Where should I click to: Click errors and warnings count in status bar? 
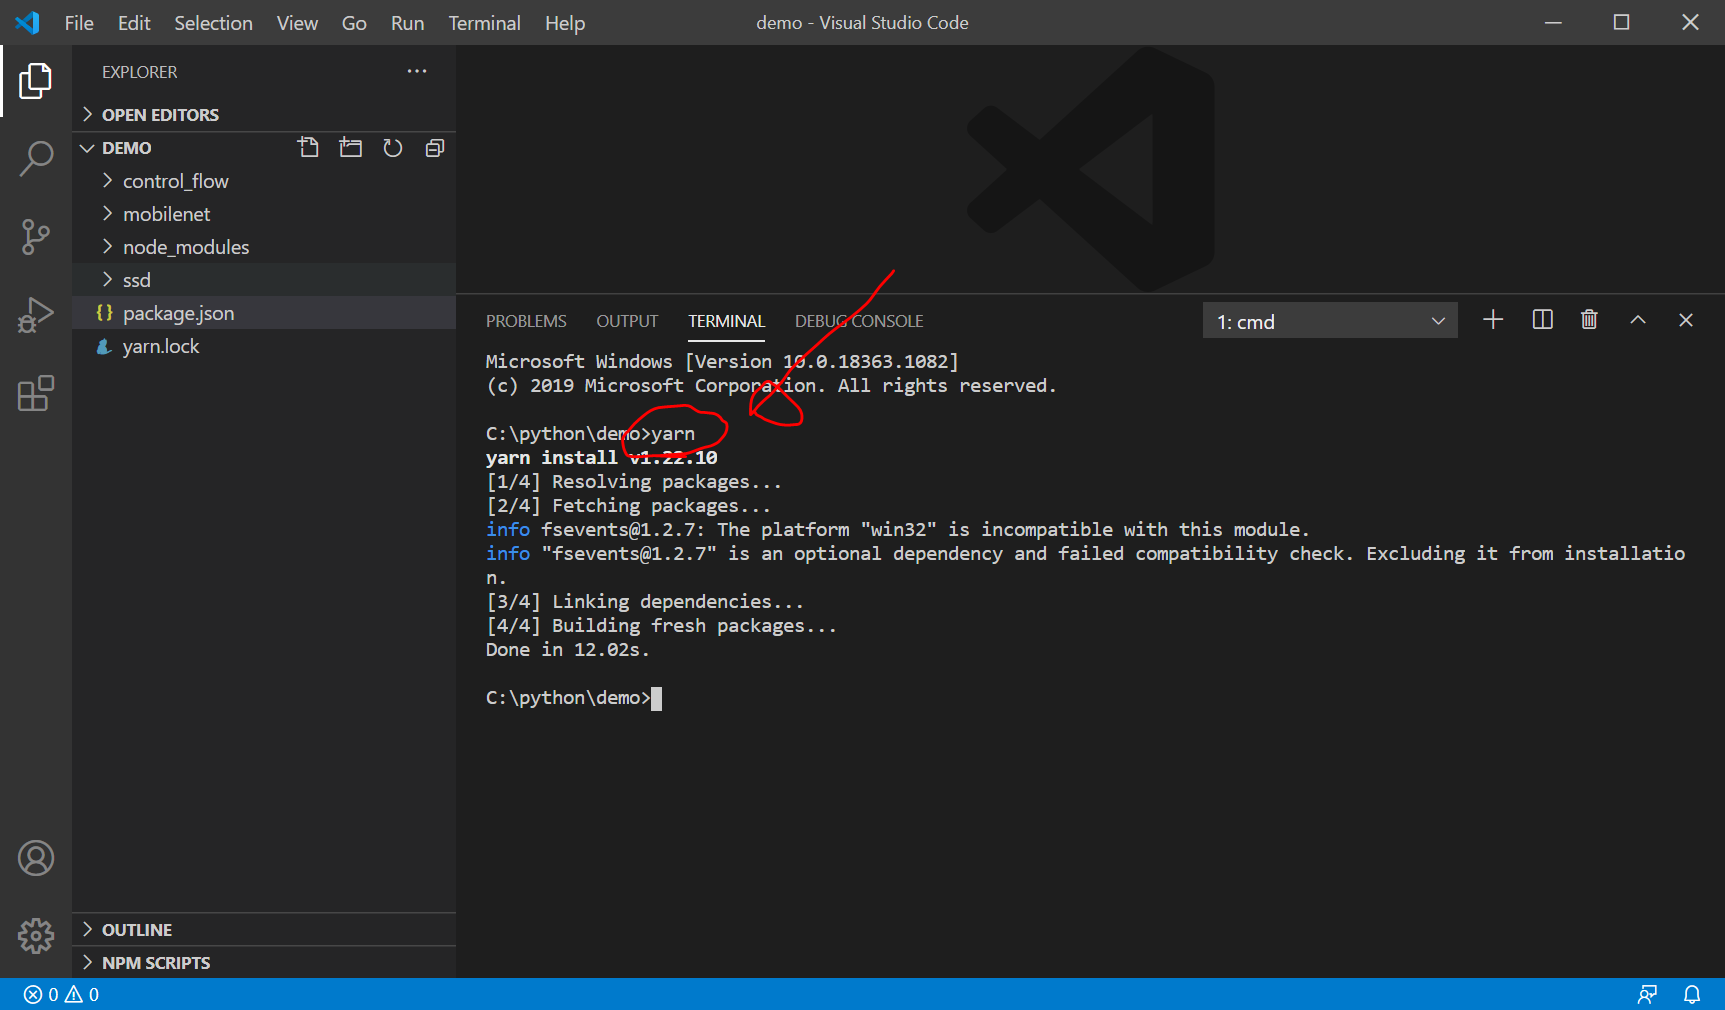(61, 995)
